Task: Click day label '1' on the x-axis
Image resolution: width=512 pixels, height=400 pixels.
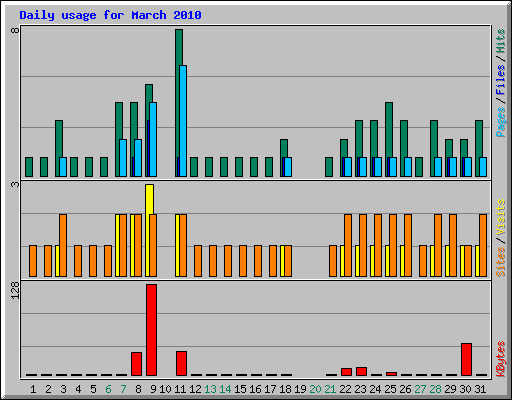Action: tap(33, 389)
